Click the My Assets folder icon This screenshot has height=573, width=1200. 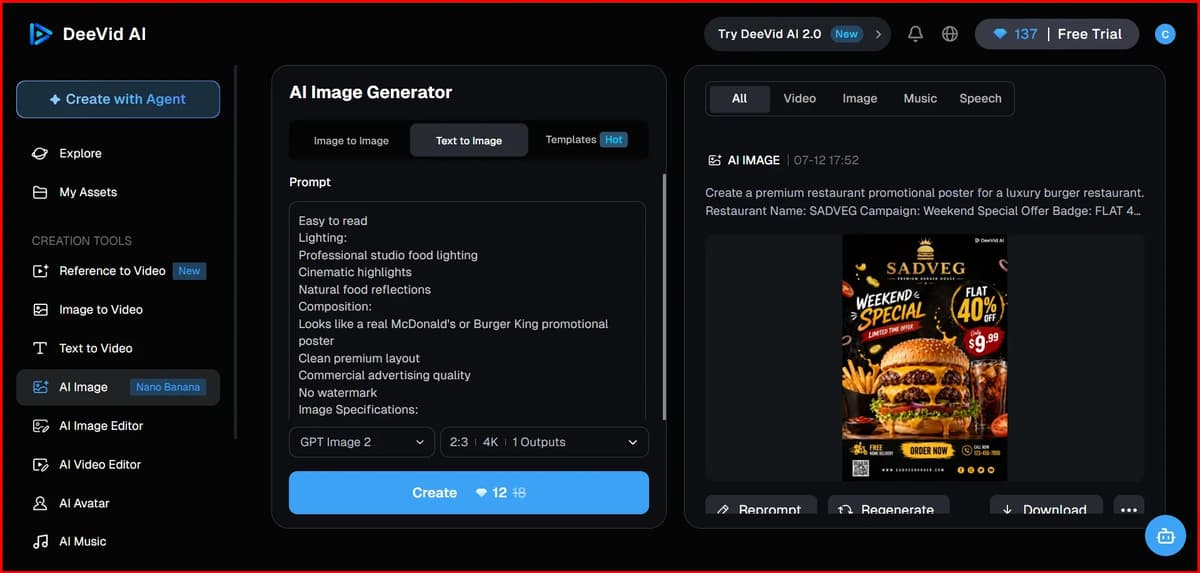click(x=40, y=192)
